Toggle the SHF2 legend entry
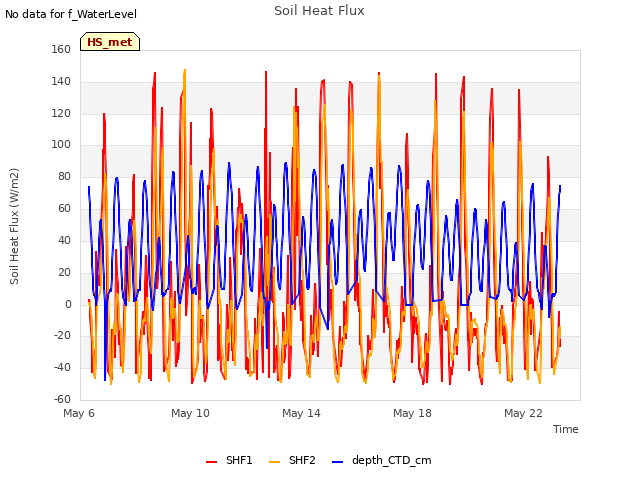The height and width of the screenshot is (480, 640). (292, 460)
